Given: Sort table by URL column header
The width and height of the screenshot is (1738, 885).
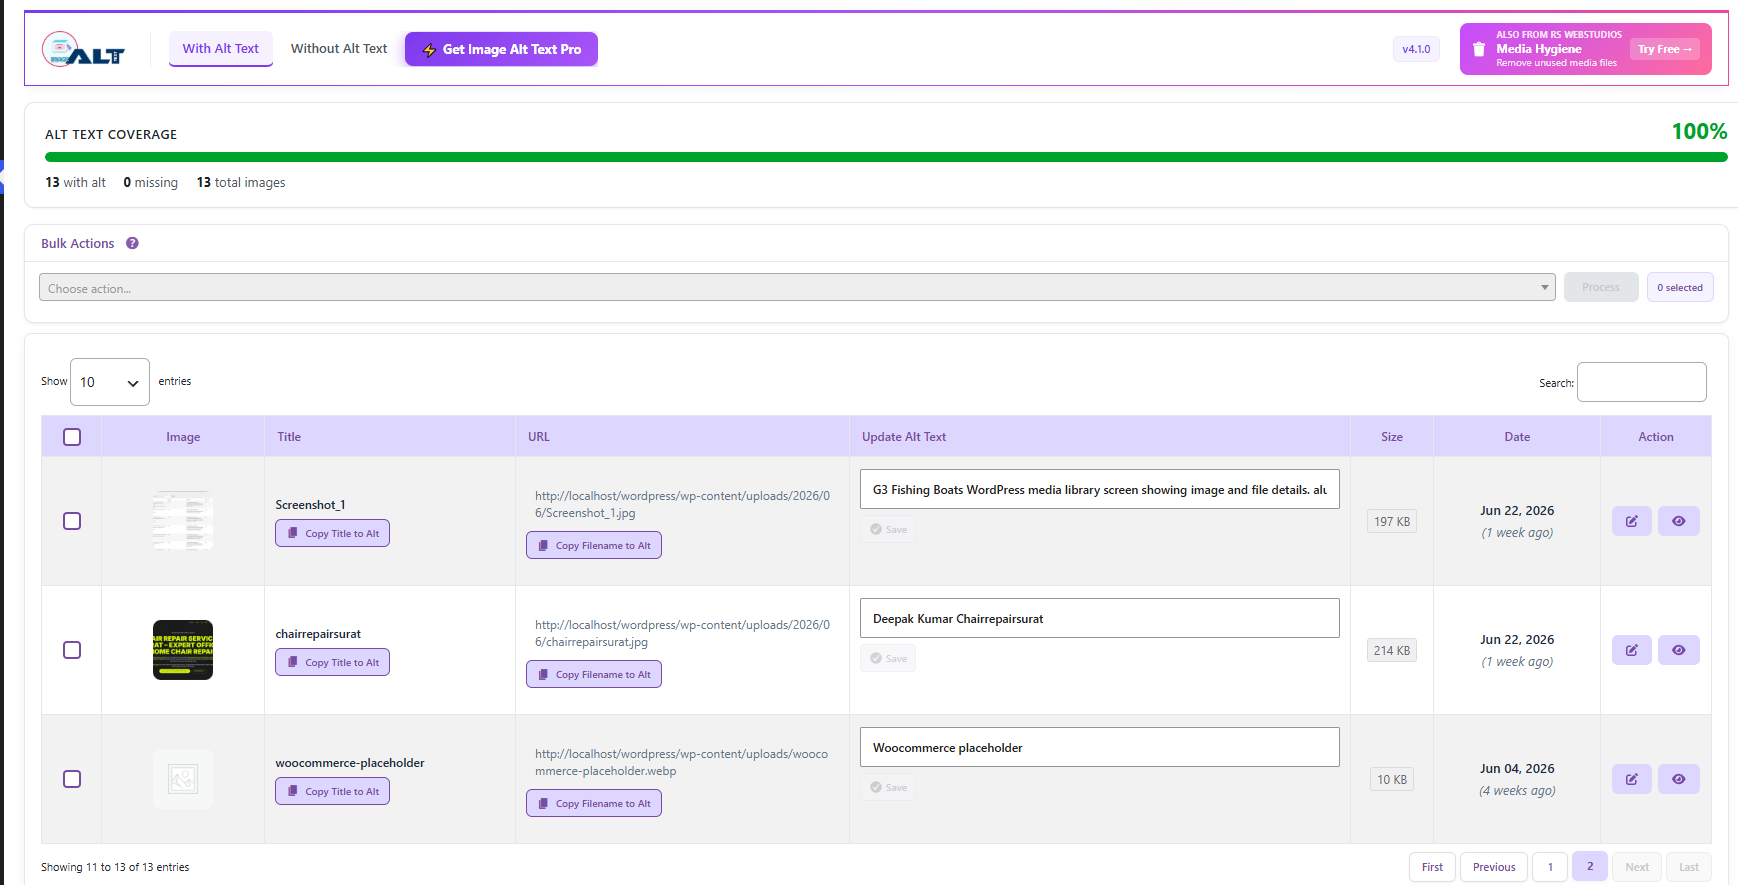Looking at the screenshot, I should [682, 437].
